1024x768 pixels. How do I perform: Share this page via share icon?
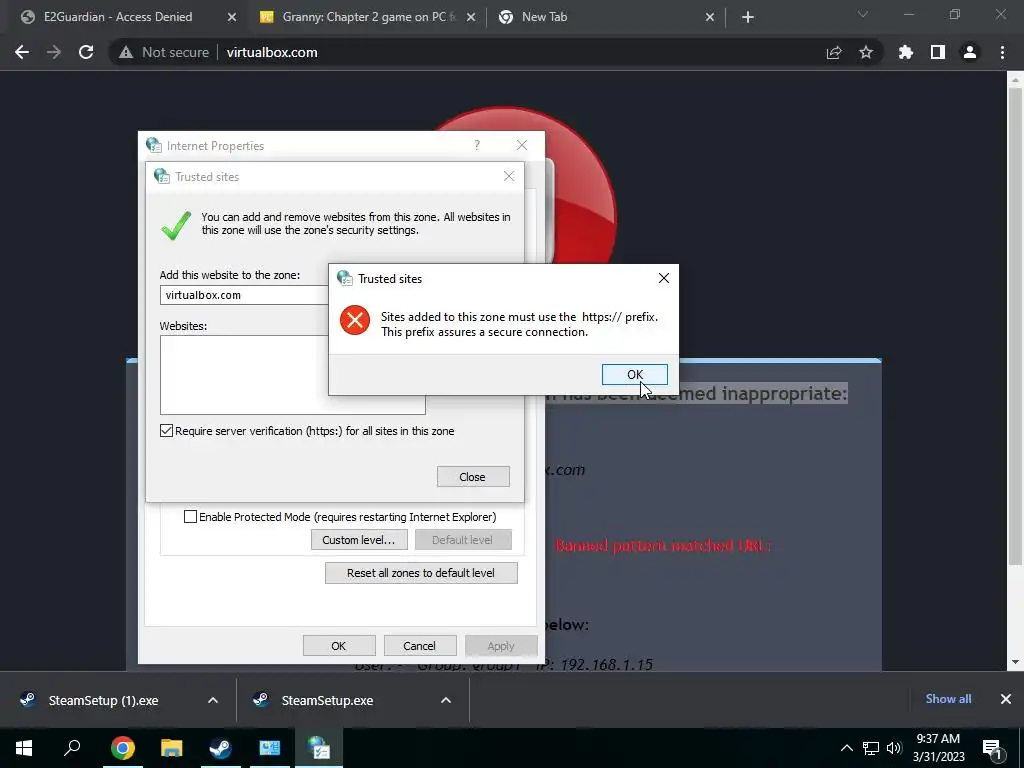point(834,52)
